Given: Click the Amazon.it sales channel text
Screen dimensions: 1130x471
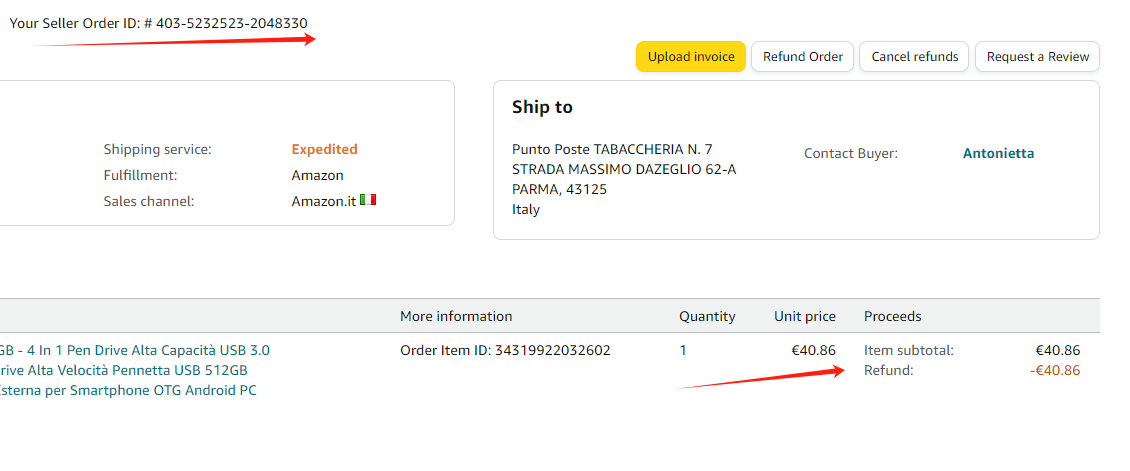Looking at the screenshot, I should [x=323, y=201].
